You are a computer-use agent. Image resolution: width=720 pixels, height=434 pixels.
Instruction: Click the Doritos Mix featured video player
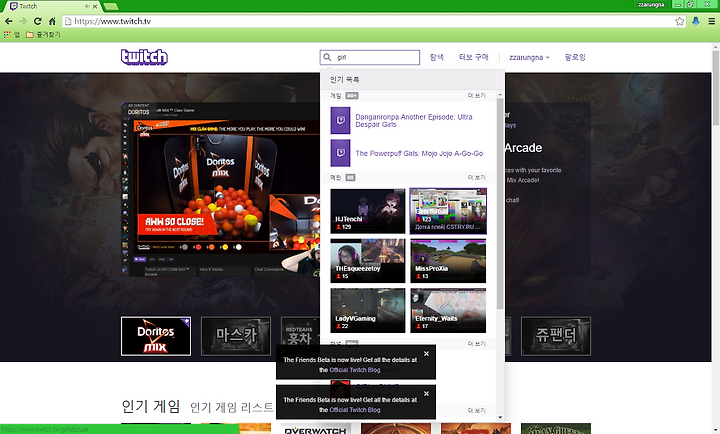[x=221, y=189]
